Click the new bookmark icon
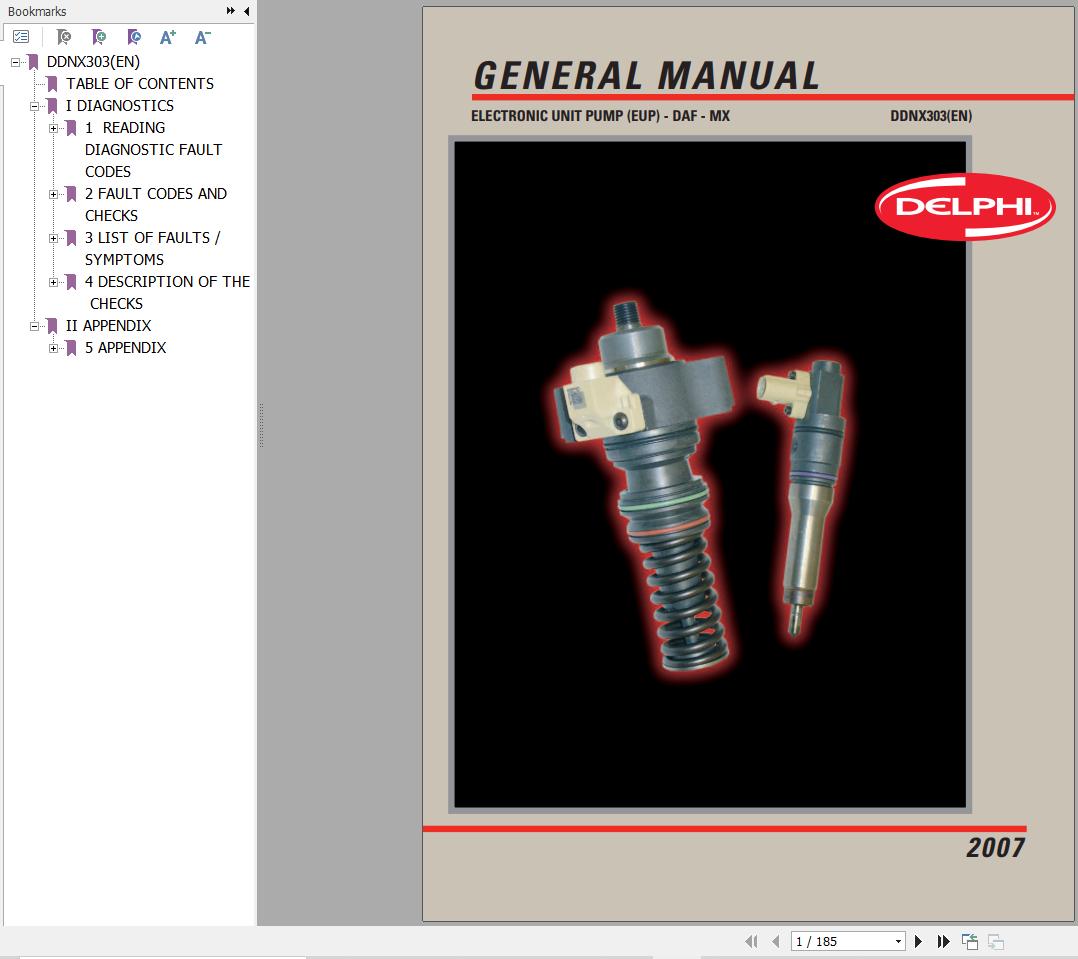 (99, 37)
